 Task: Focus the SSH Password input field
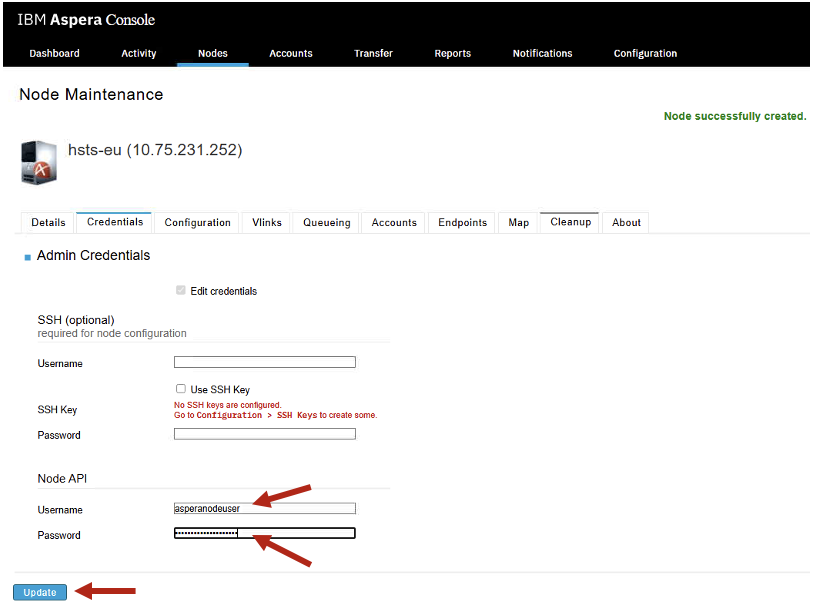265,434
